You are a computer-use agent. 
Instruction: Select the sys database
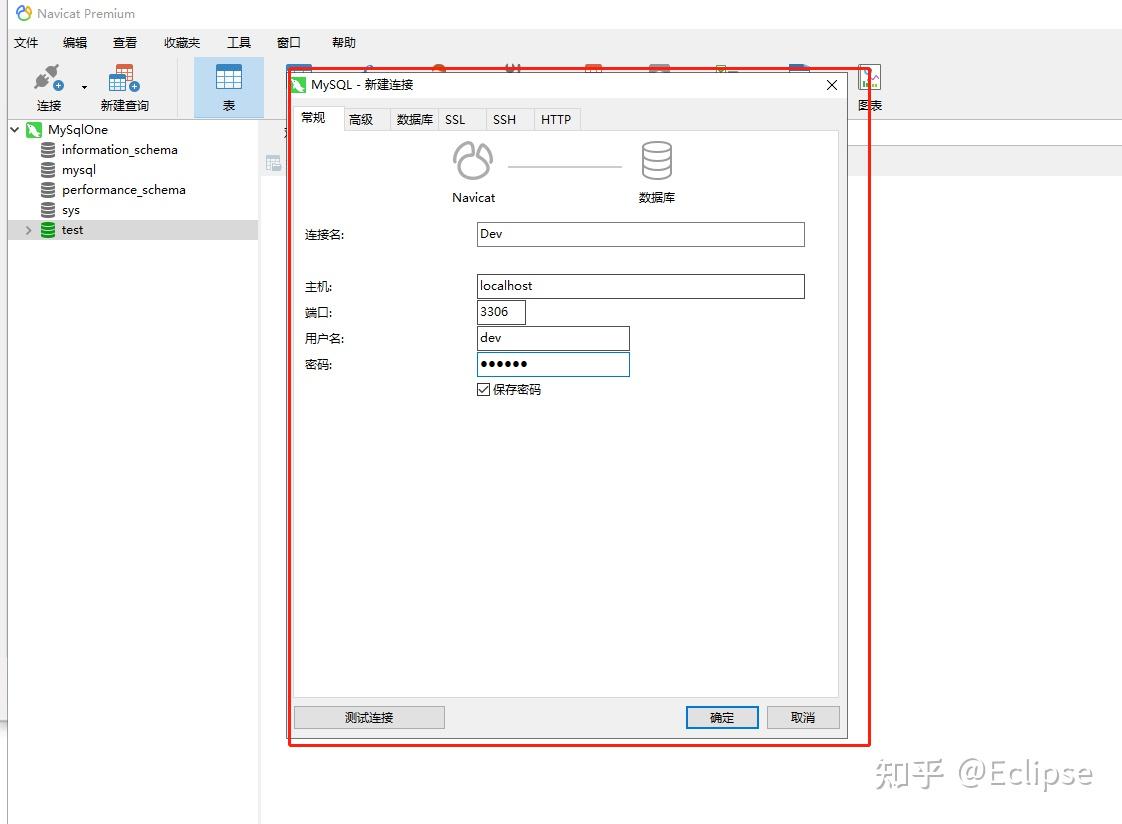pos(71,210)
